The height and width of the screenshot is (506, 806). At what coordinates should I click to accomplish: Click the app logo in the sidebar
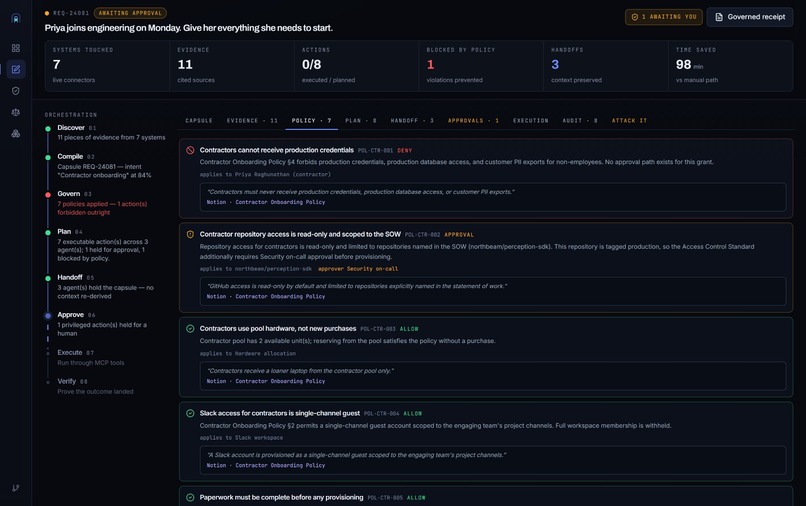(x=16, y=19)
